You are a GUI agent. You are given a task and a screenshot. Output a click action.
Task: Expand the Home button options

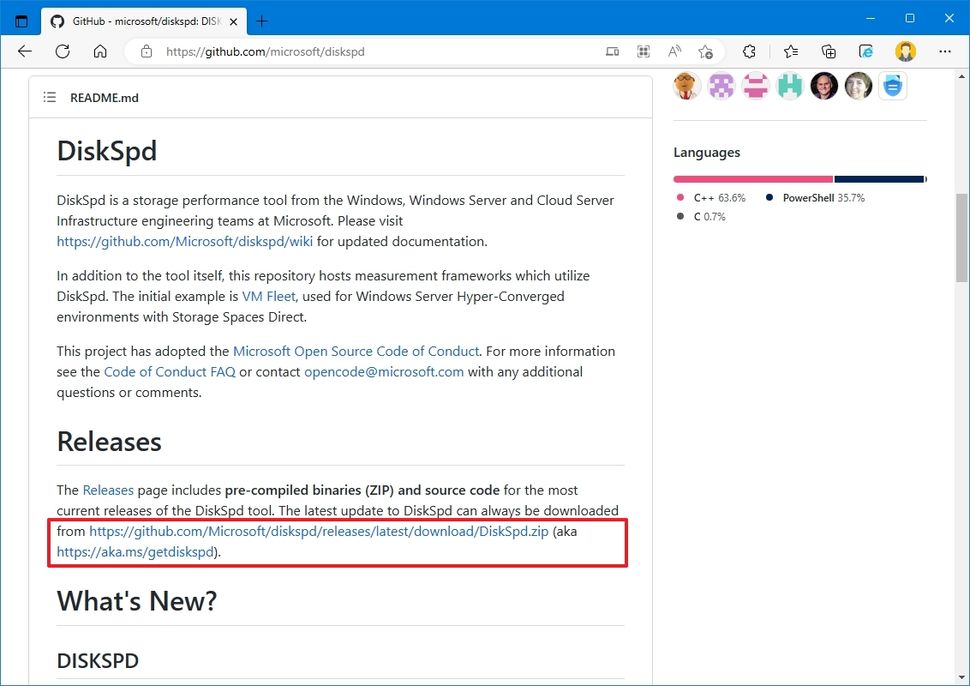(100, 50)
